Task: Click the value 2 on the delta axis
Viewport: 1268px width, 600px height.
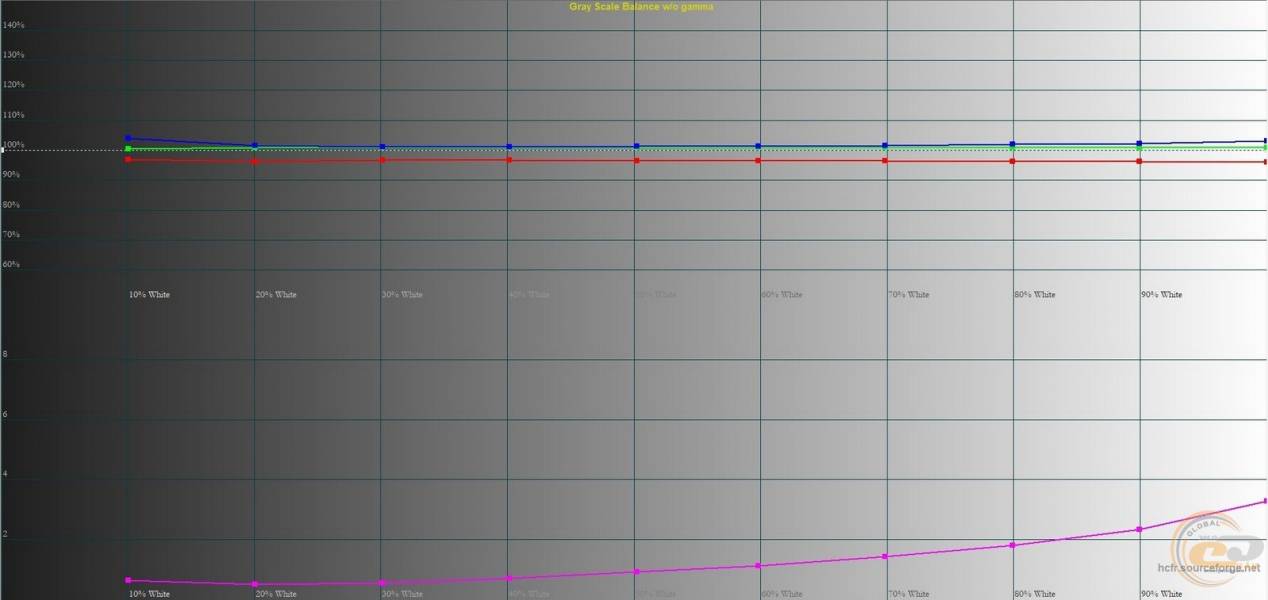Action: tap(6, 535)
